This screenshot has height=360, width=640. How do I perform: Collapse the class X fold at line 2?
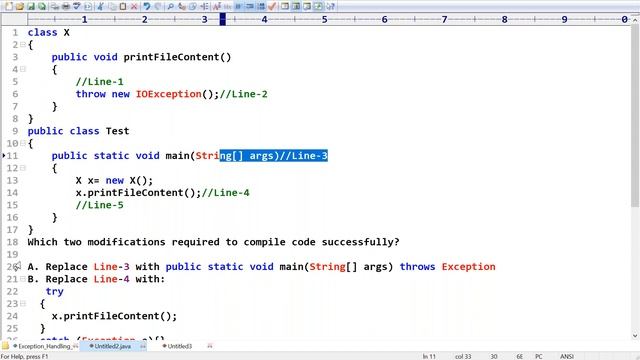pos(23,44)
